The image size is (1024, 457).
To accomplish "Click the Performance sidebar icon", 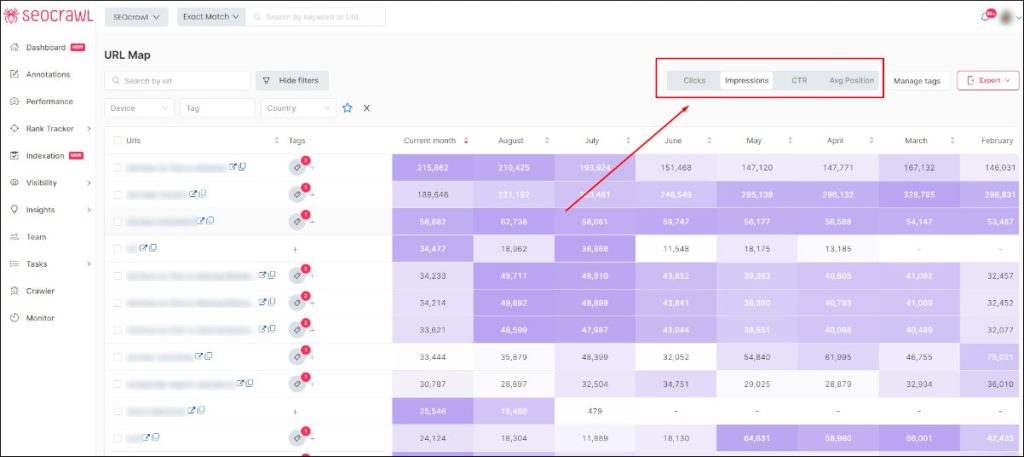I will (14, 102).
